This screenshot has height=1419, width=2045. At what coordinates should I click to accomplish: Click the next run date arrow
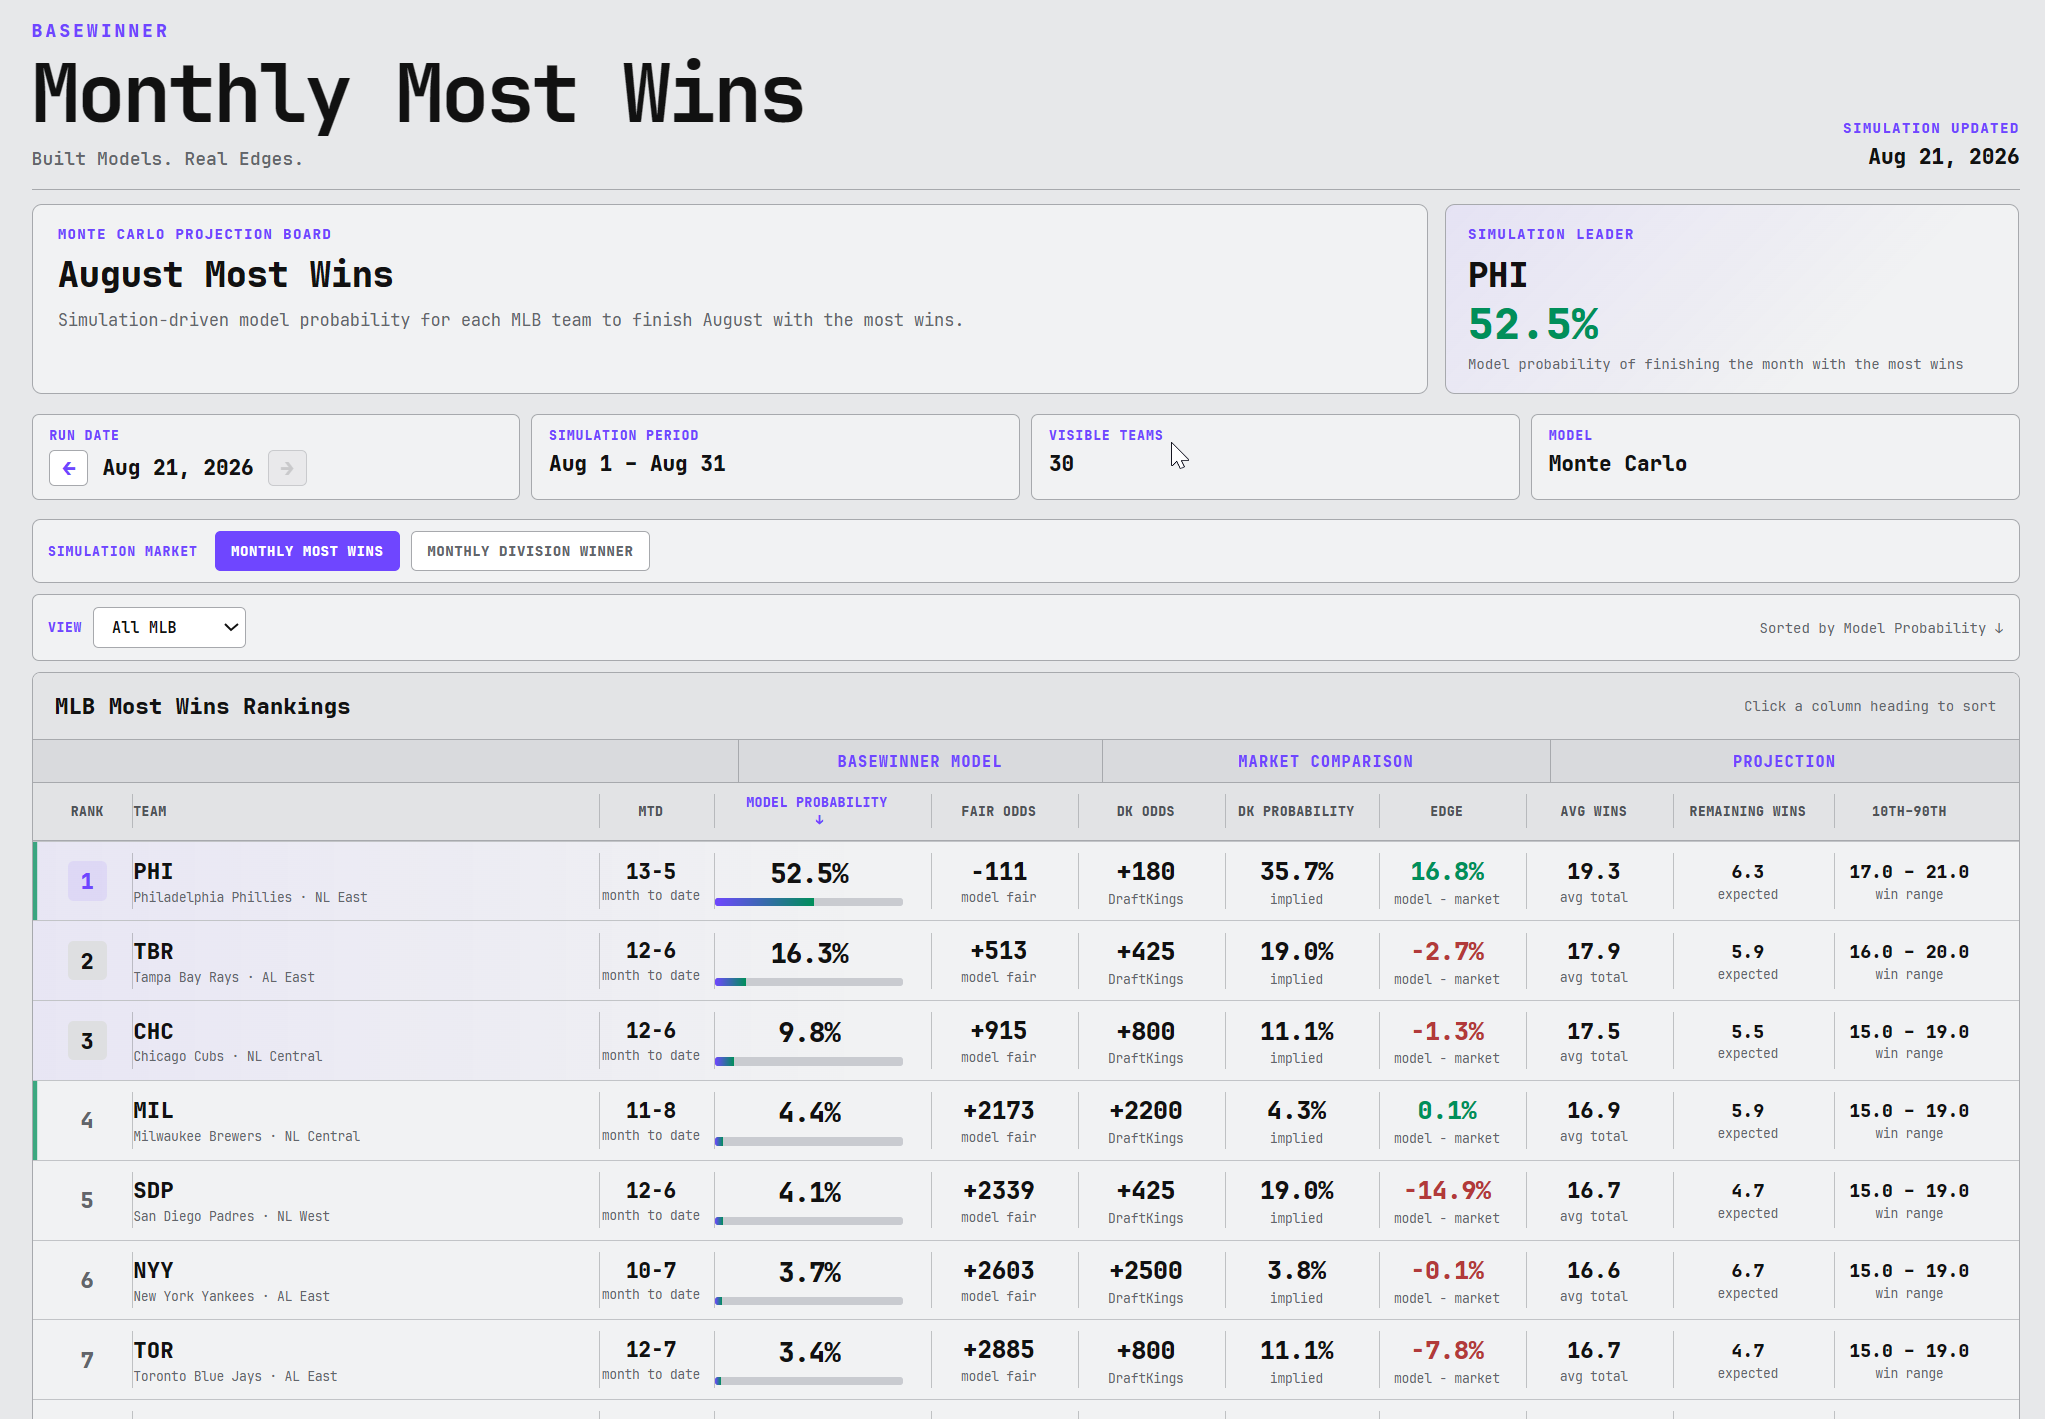tap(287, 468)
